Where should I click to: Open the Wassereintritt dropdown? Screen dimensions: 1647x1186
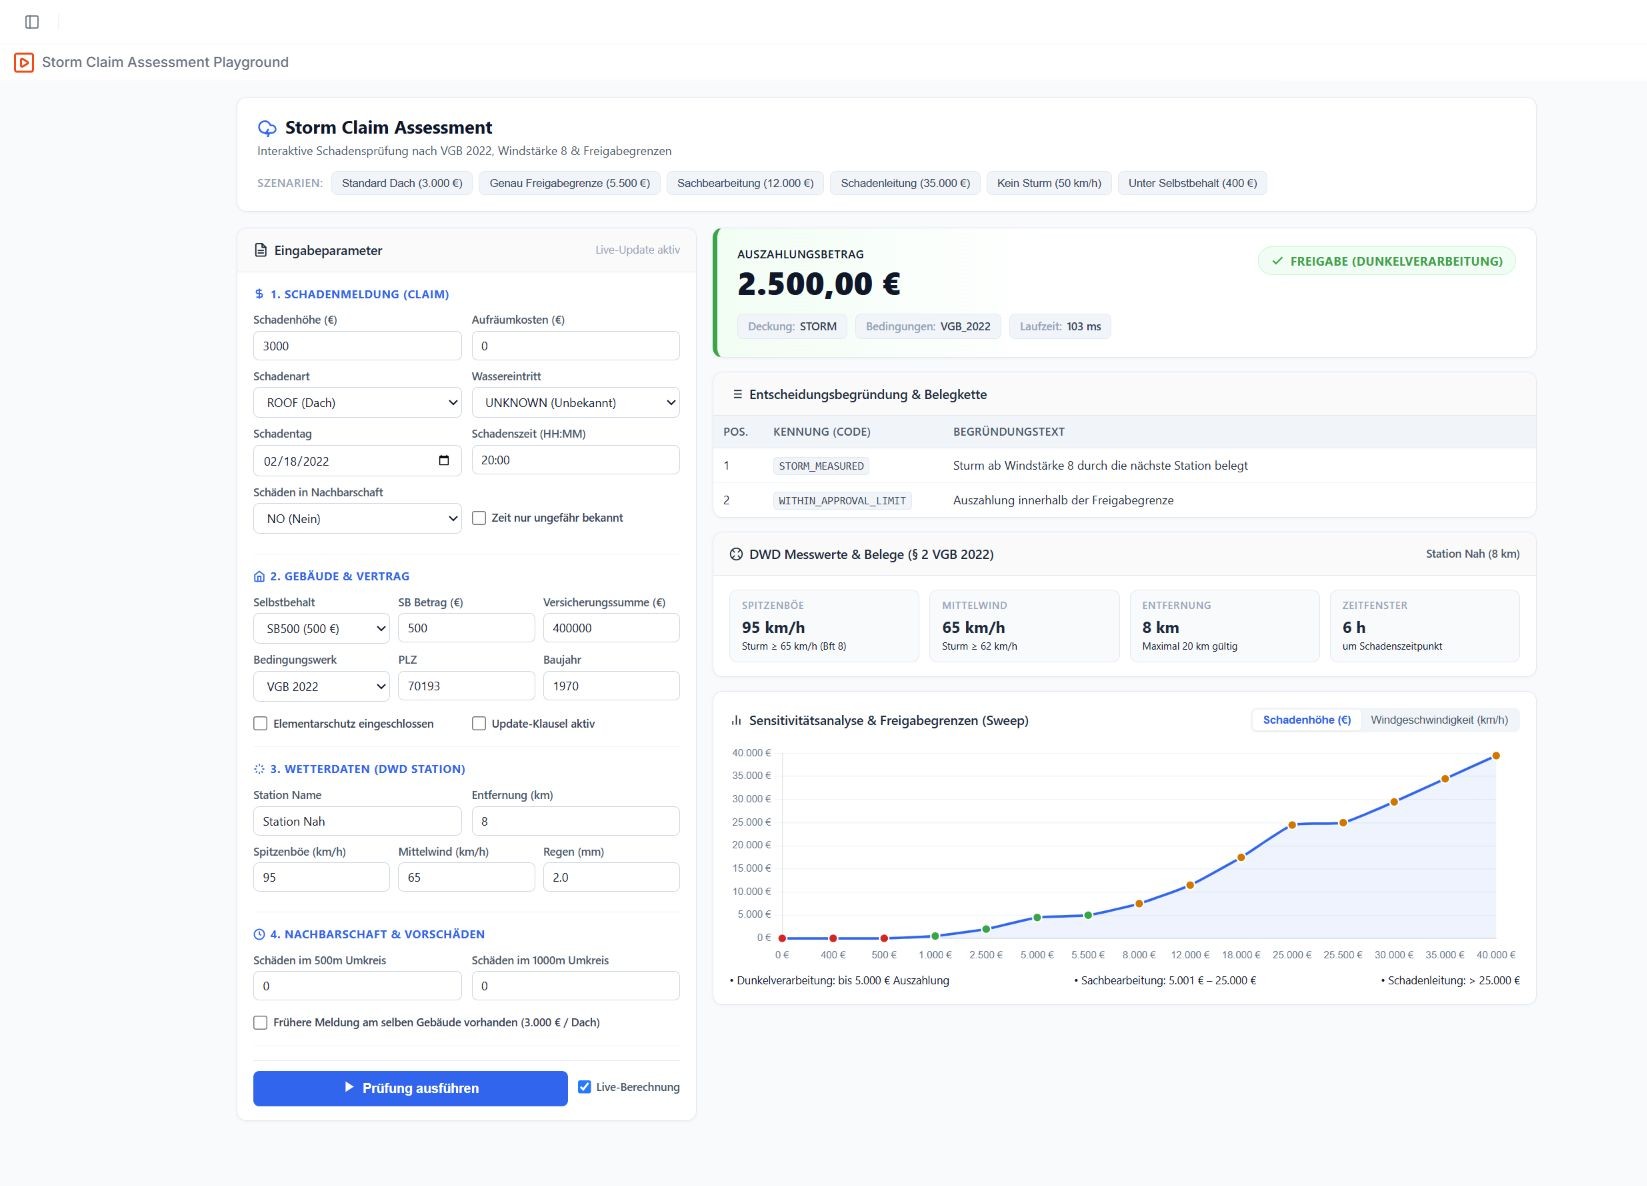point(575,403)
